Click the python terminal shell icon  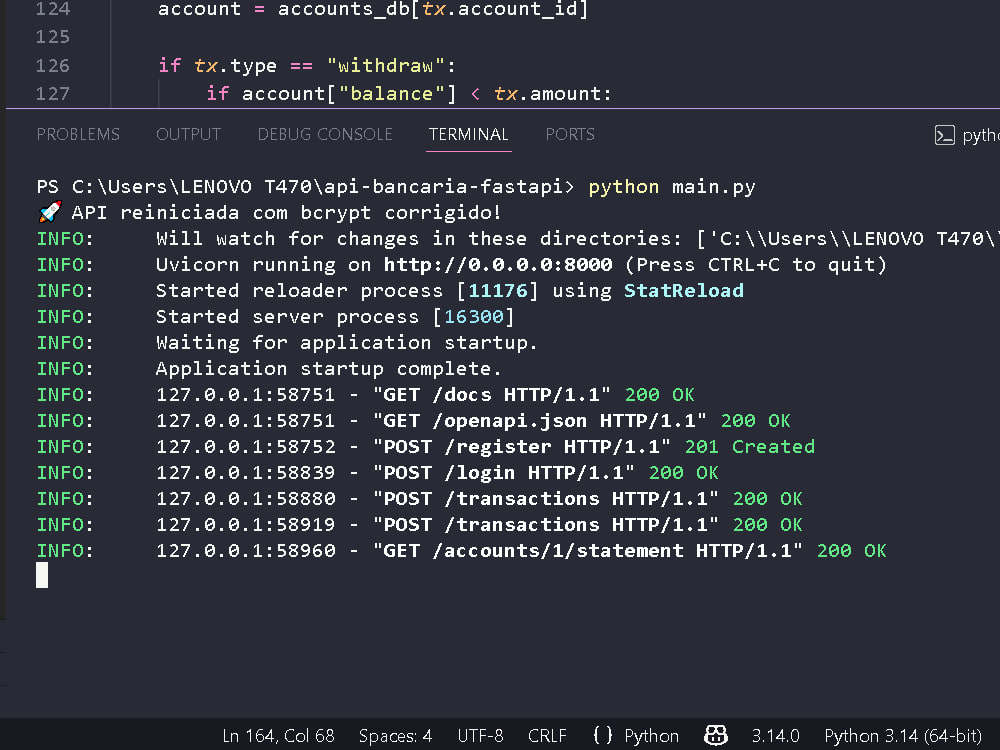click(945, 135)
